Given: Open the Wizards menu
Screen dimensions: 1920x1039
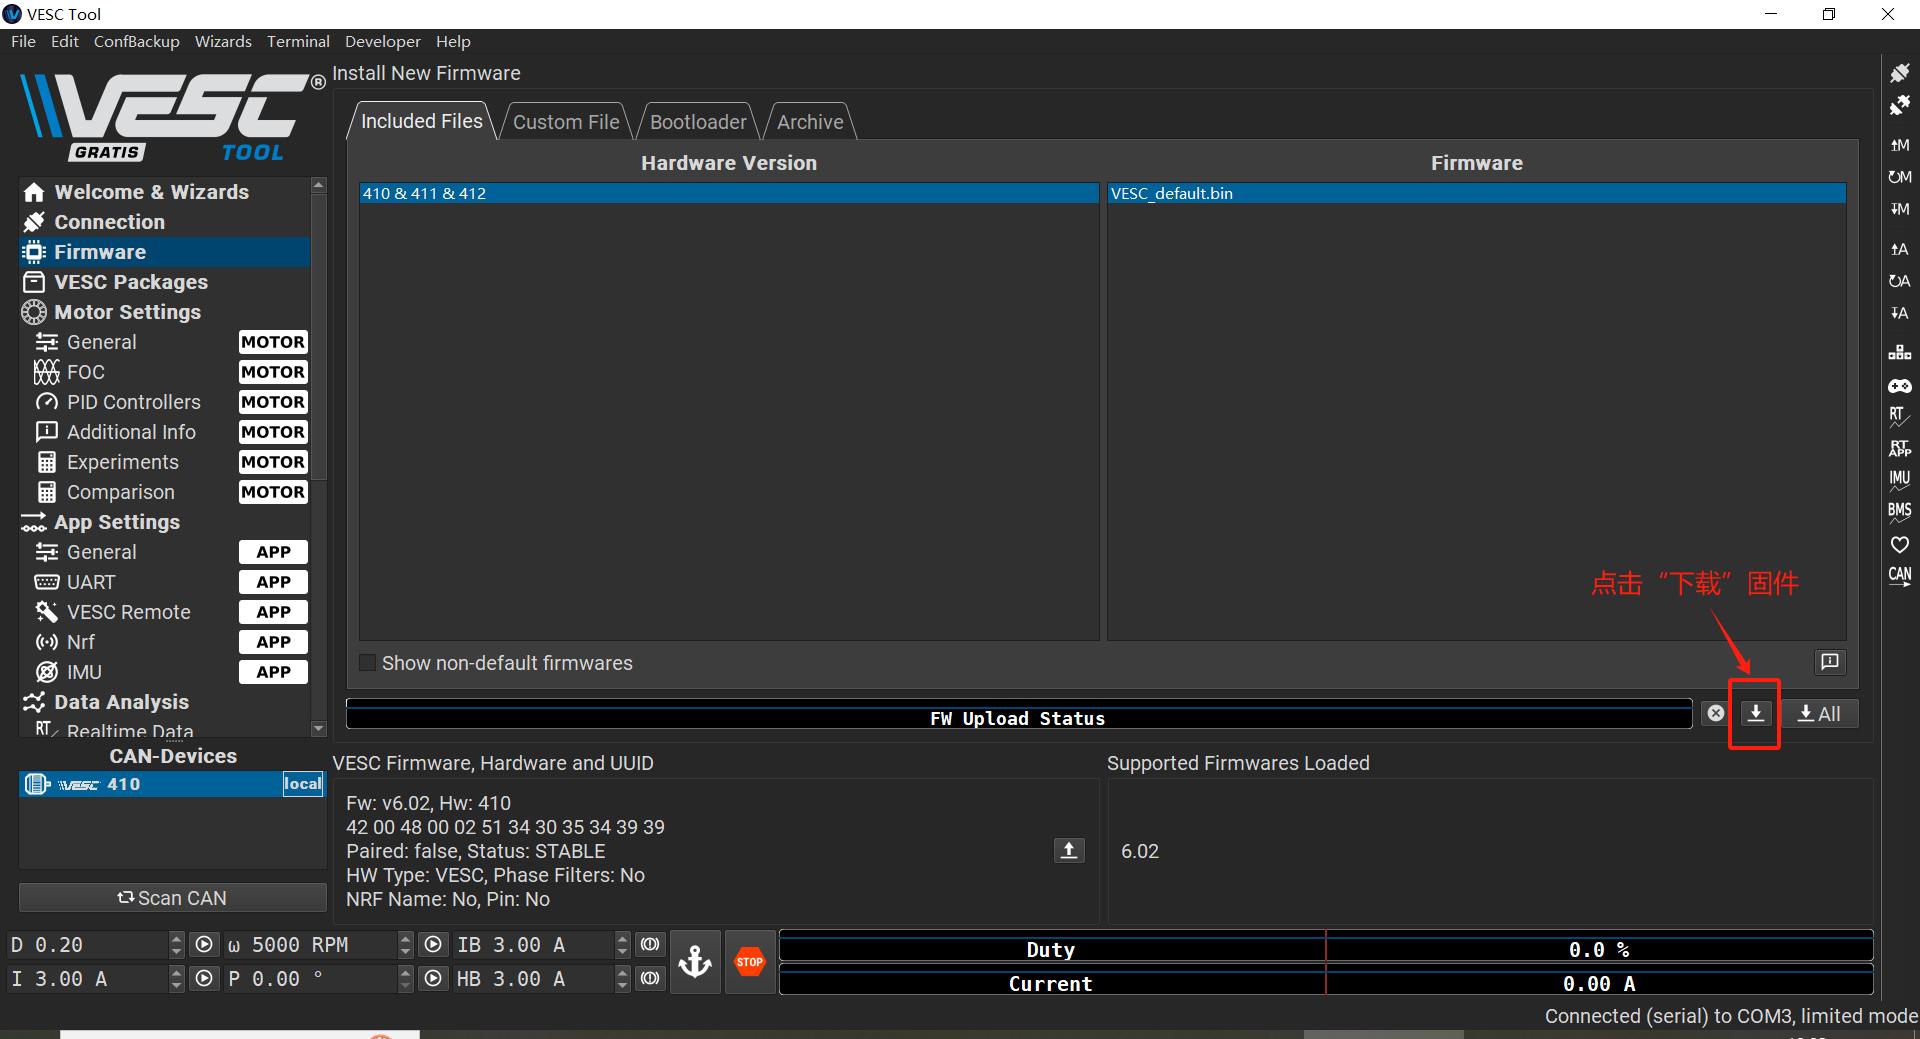Looking at the screenshot, I should click(x=223, y=41).
